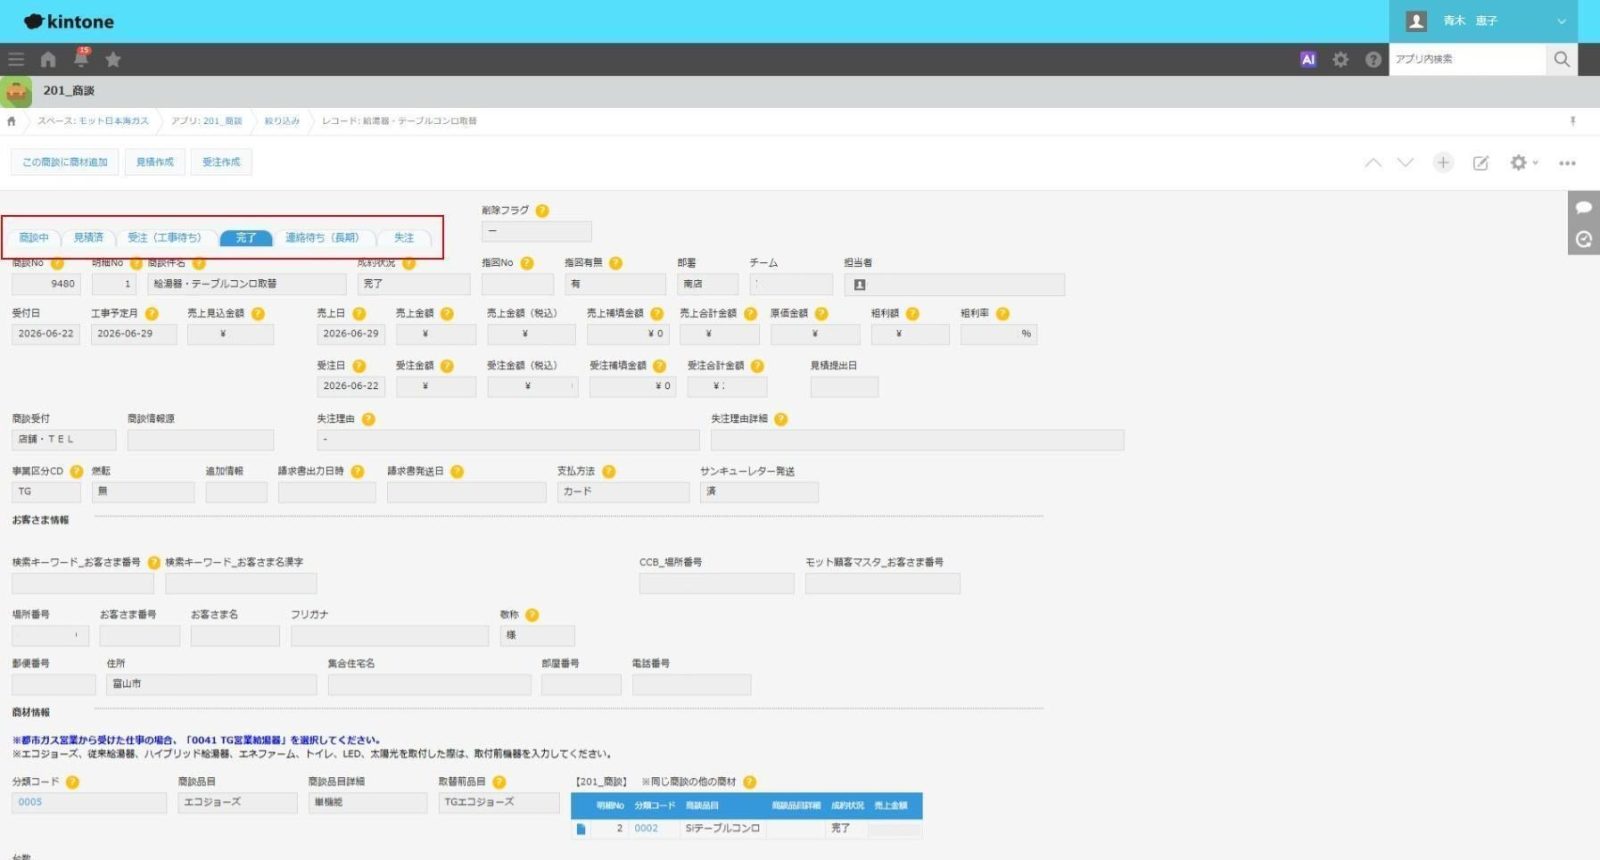Click the 受注作成 button
The height and width of the screenshot is (860, 1600).
click(221, 162)
